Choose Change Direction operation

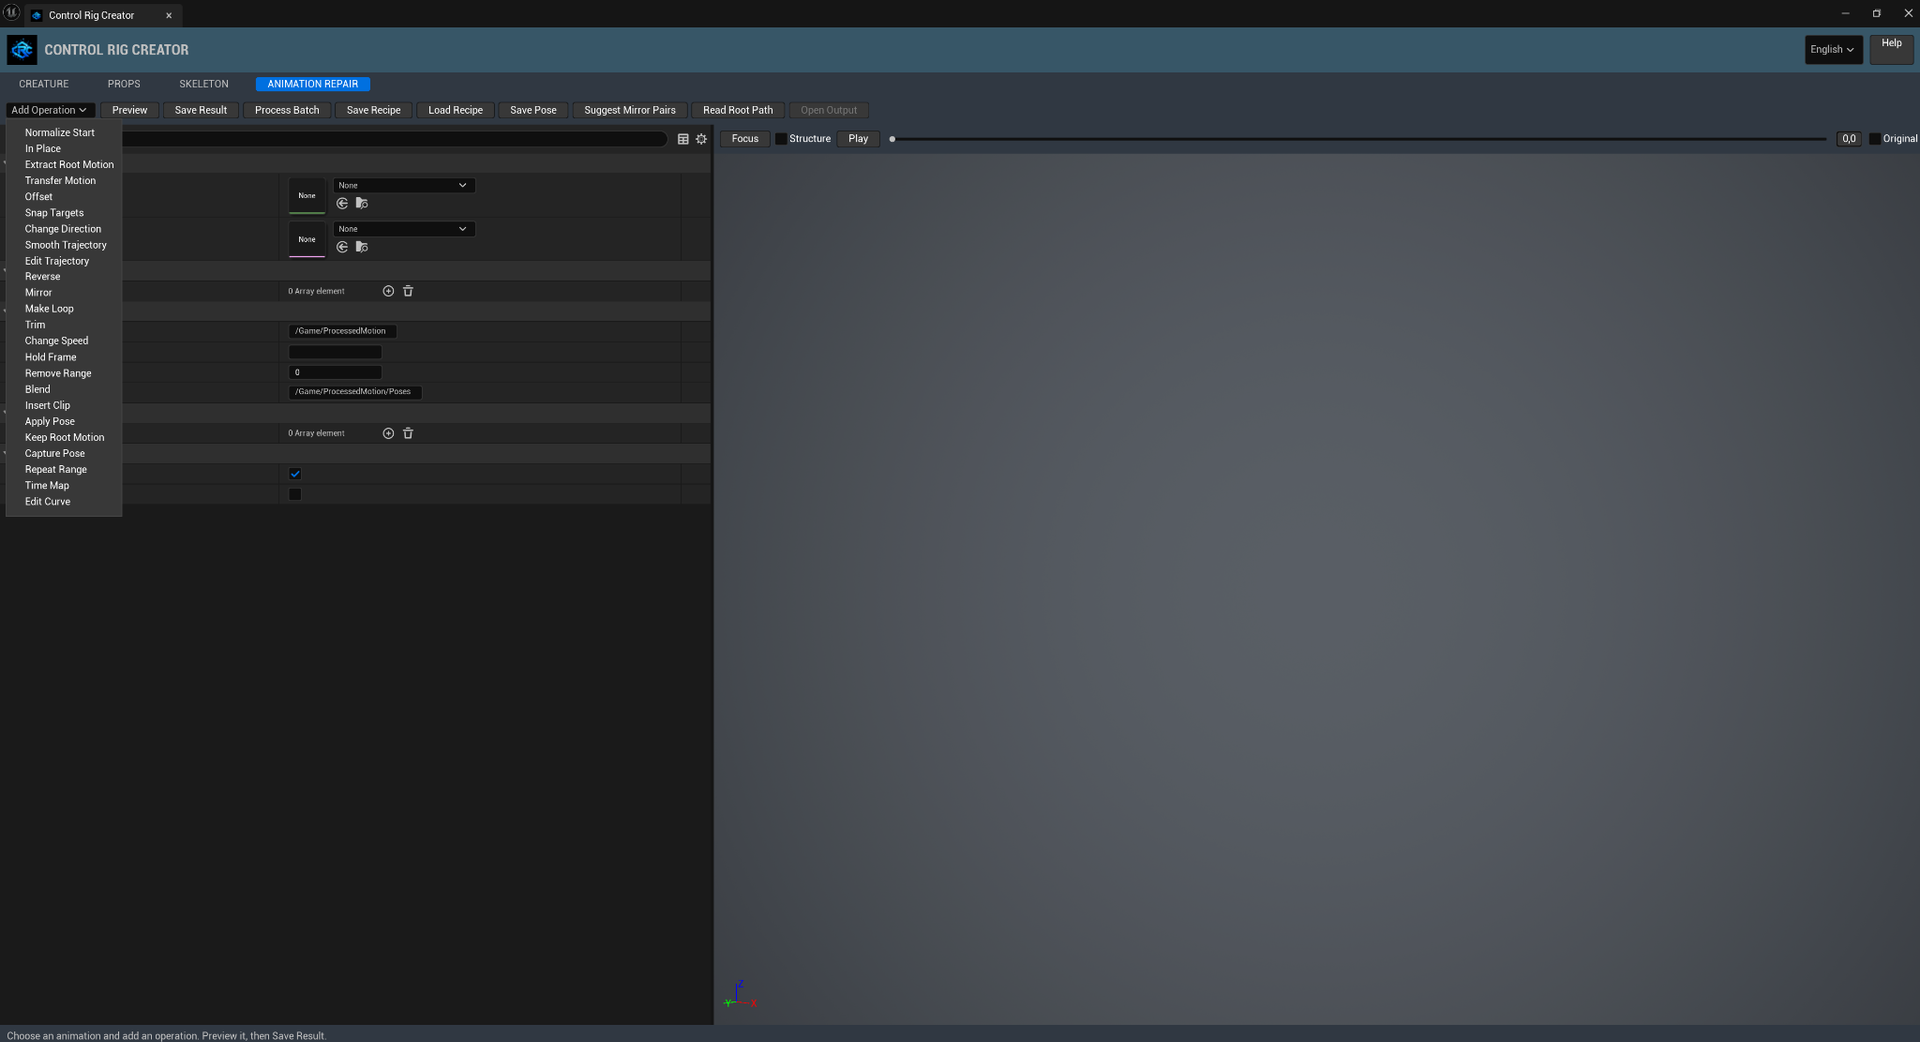tap(64, 229)
